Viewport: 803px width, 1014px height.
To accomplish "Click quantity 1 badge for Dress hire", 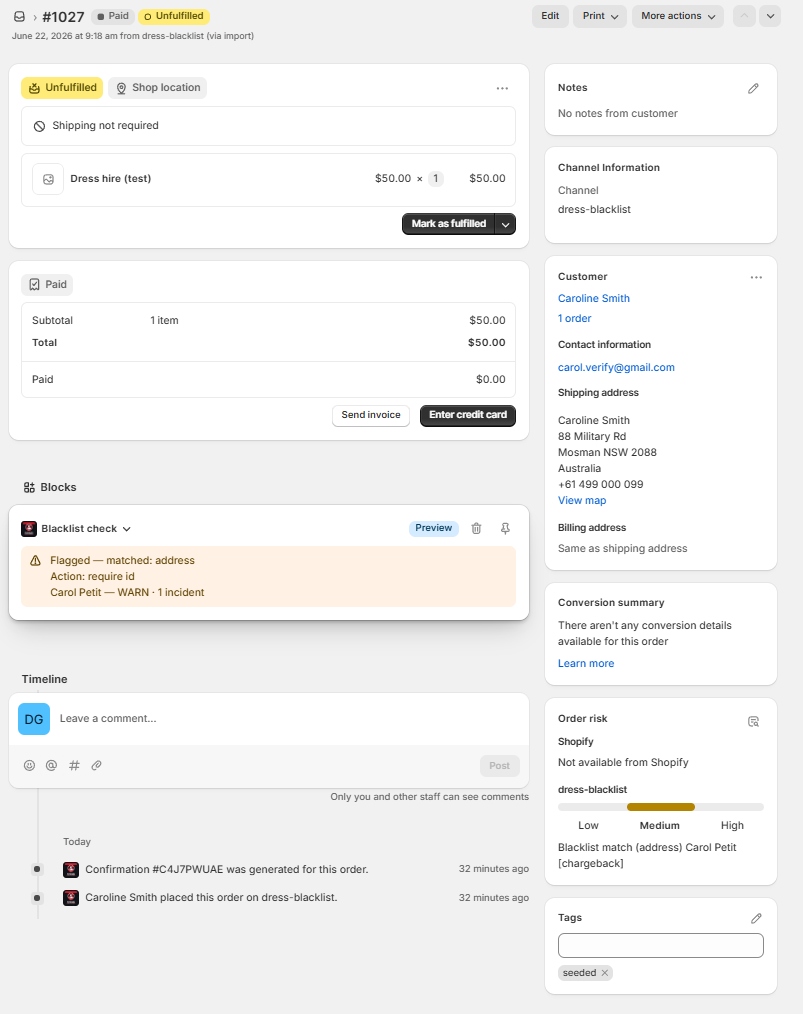I will pyautogui.click(x=436, y=178).
